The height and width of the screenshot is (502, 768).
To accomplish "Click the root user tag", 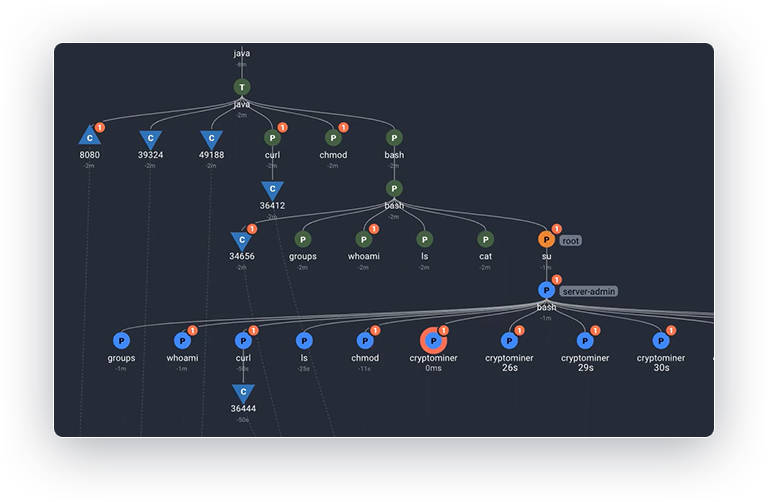I will (x=570, y=241).
